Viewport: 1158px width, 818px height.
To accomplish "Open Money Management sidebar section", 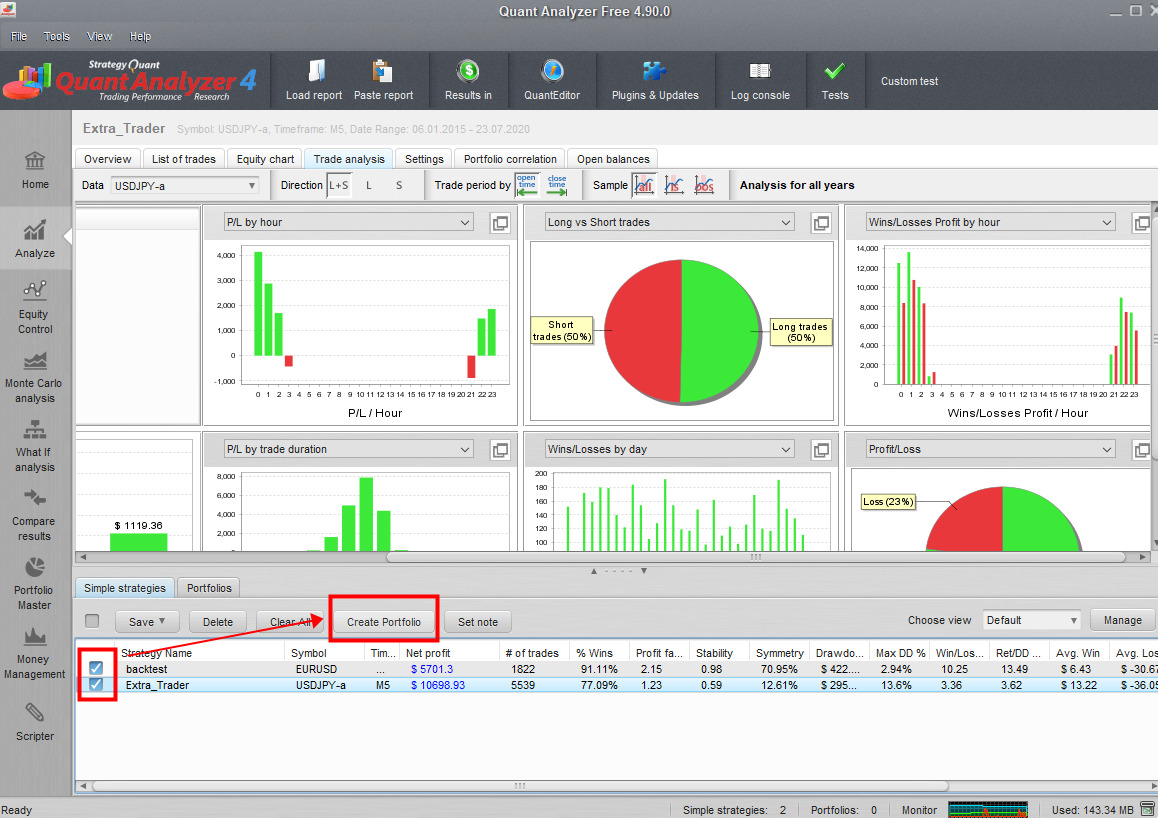I will pos(35,652).
